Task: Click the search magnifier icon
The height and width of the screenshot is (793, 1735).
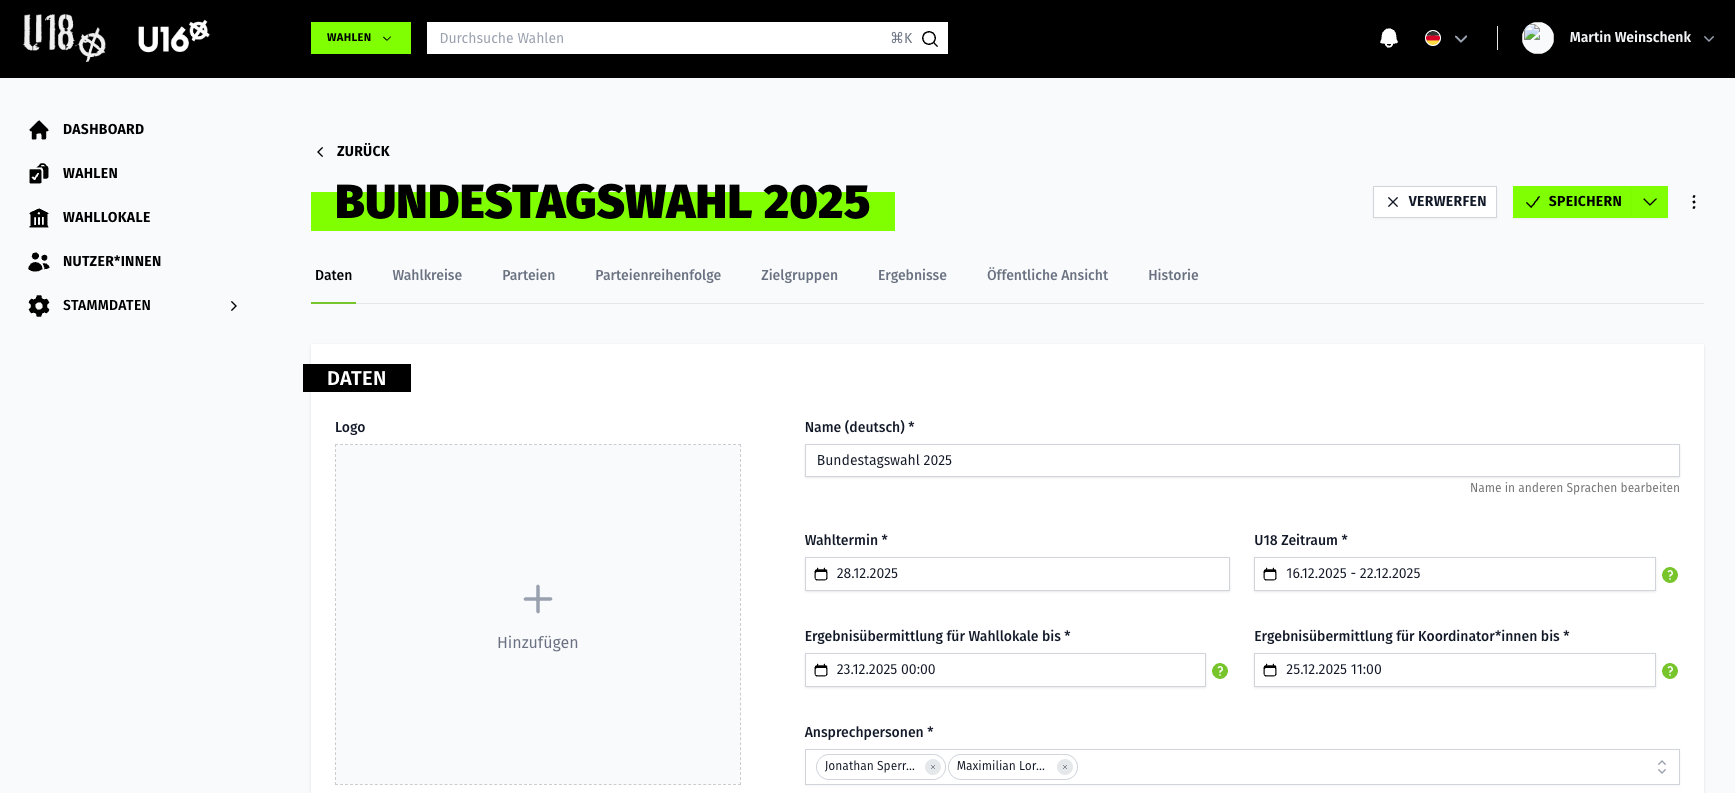Action: pos(929,39)
